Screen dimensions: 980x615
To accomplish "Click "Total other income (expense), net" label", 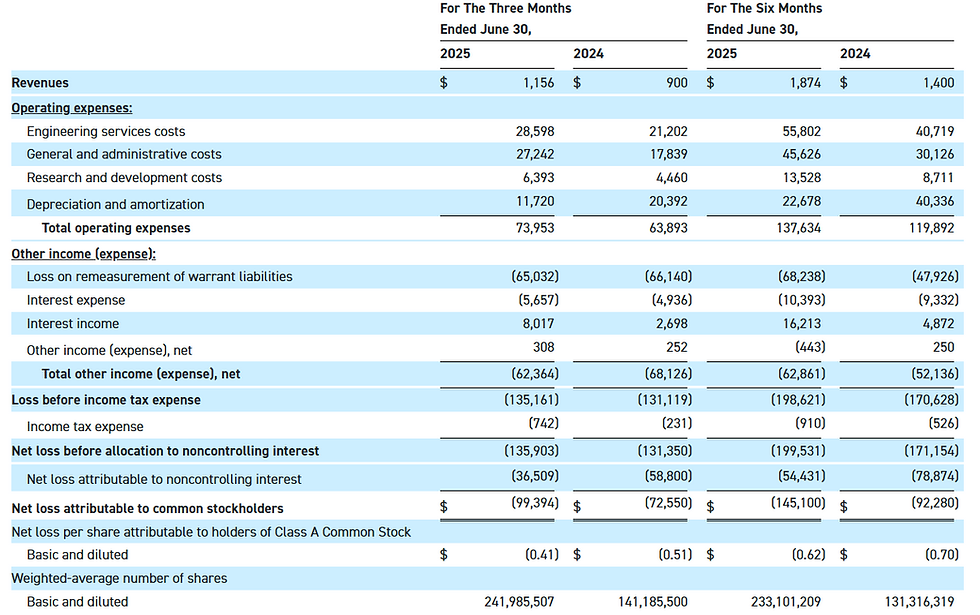I will point(141,374).
